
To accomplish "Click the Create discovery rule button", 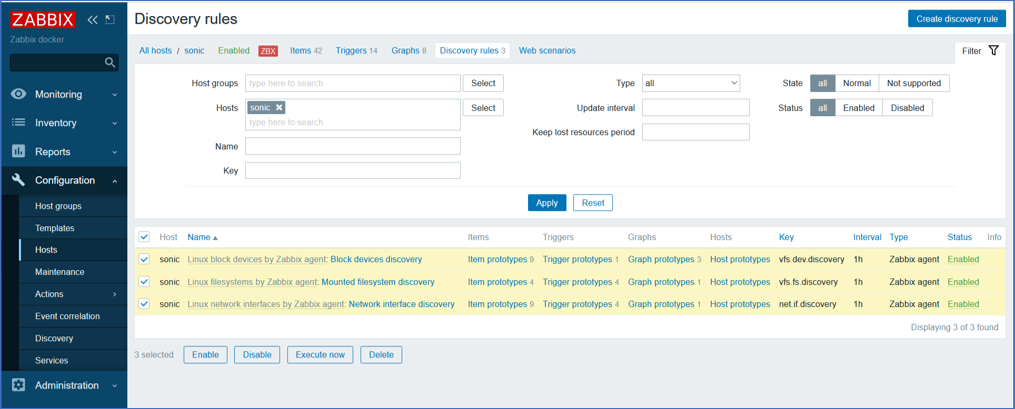I will pyautogui.click(x=957, y=19).
